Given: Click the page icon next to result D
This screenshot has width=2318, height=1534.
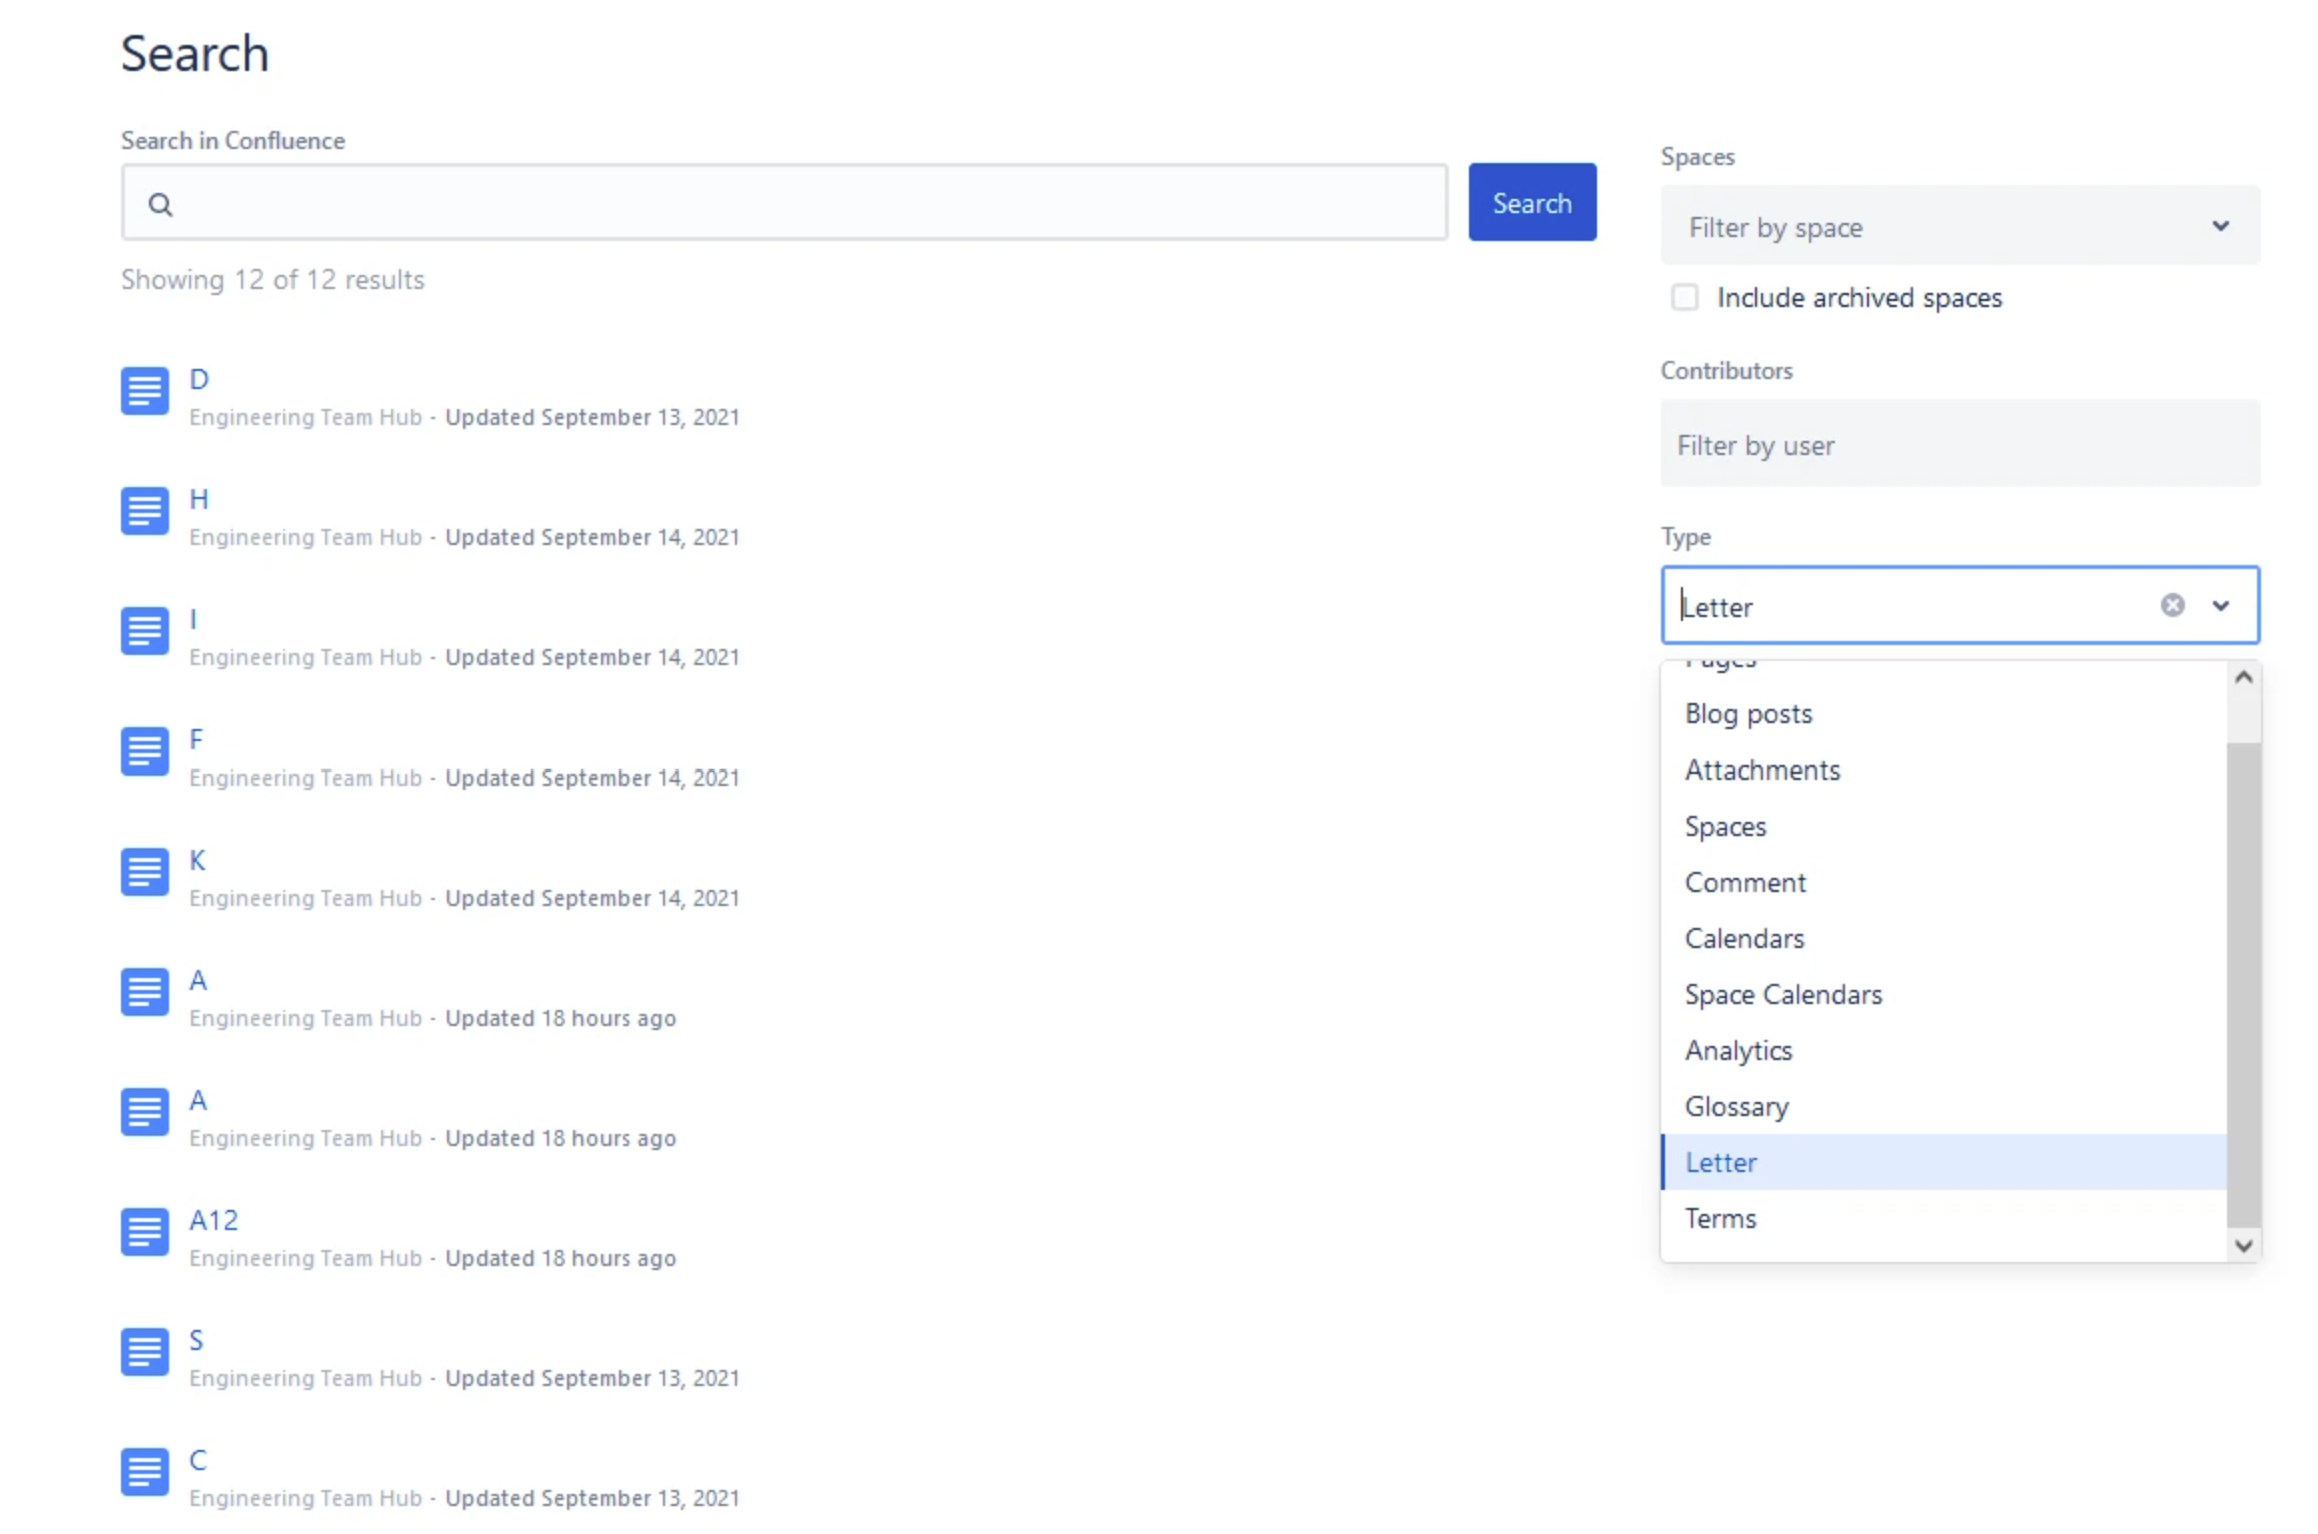Looking at the screenshot, I should pyautogui.click(x=144, y=390).
